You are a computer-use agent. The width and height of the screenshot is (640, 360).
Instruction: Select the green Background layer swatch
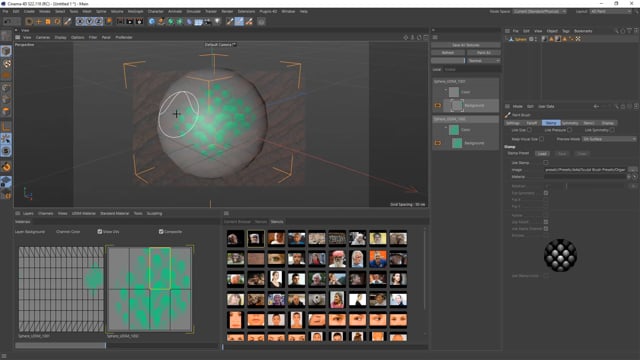(457, 143)
